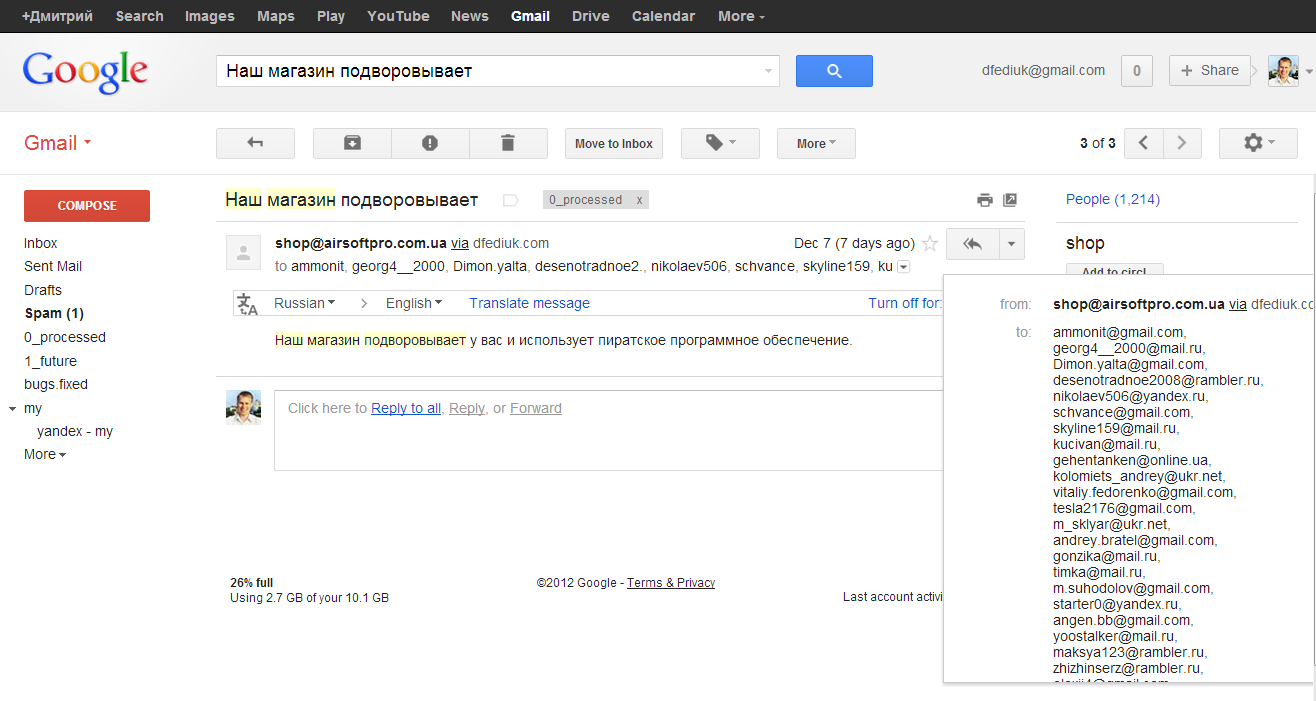
Task: Reply using the arrow icon
Action: [x=972, y=243]
